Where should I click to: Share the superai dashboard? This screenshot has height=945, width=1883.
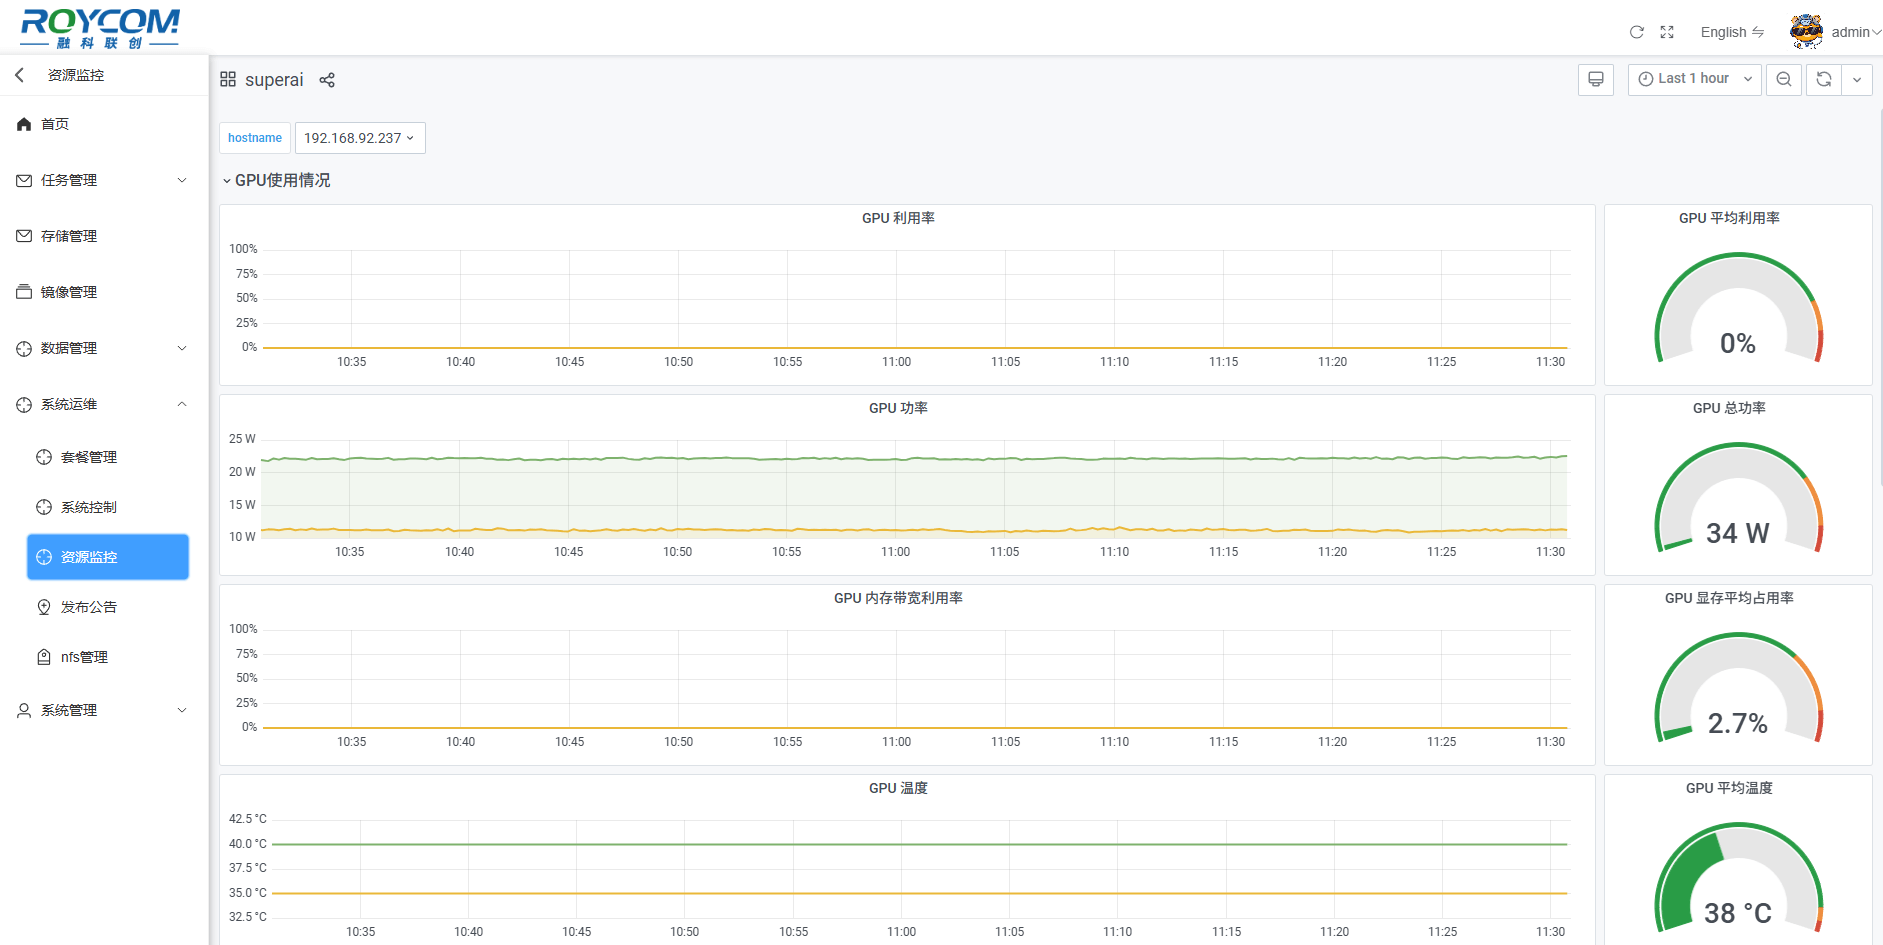[327, 80]
